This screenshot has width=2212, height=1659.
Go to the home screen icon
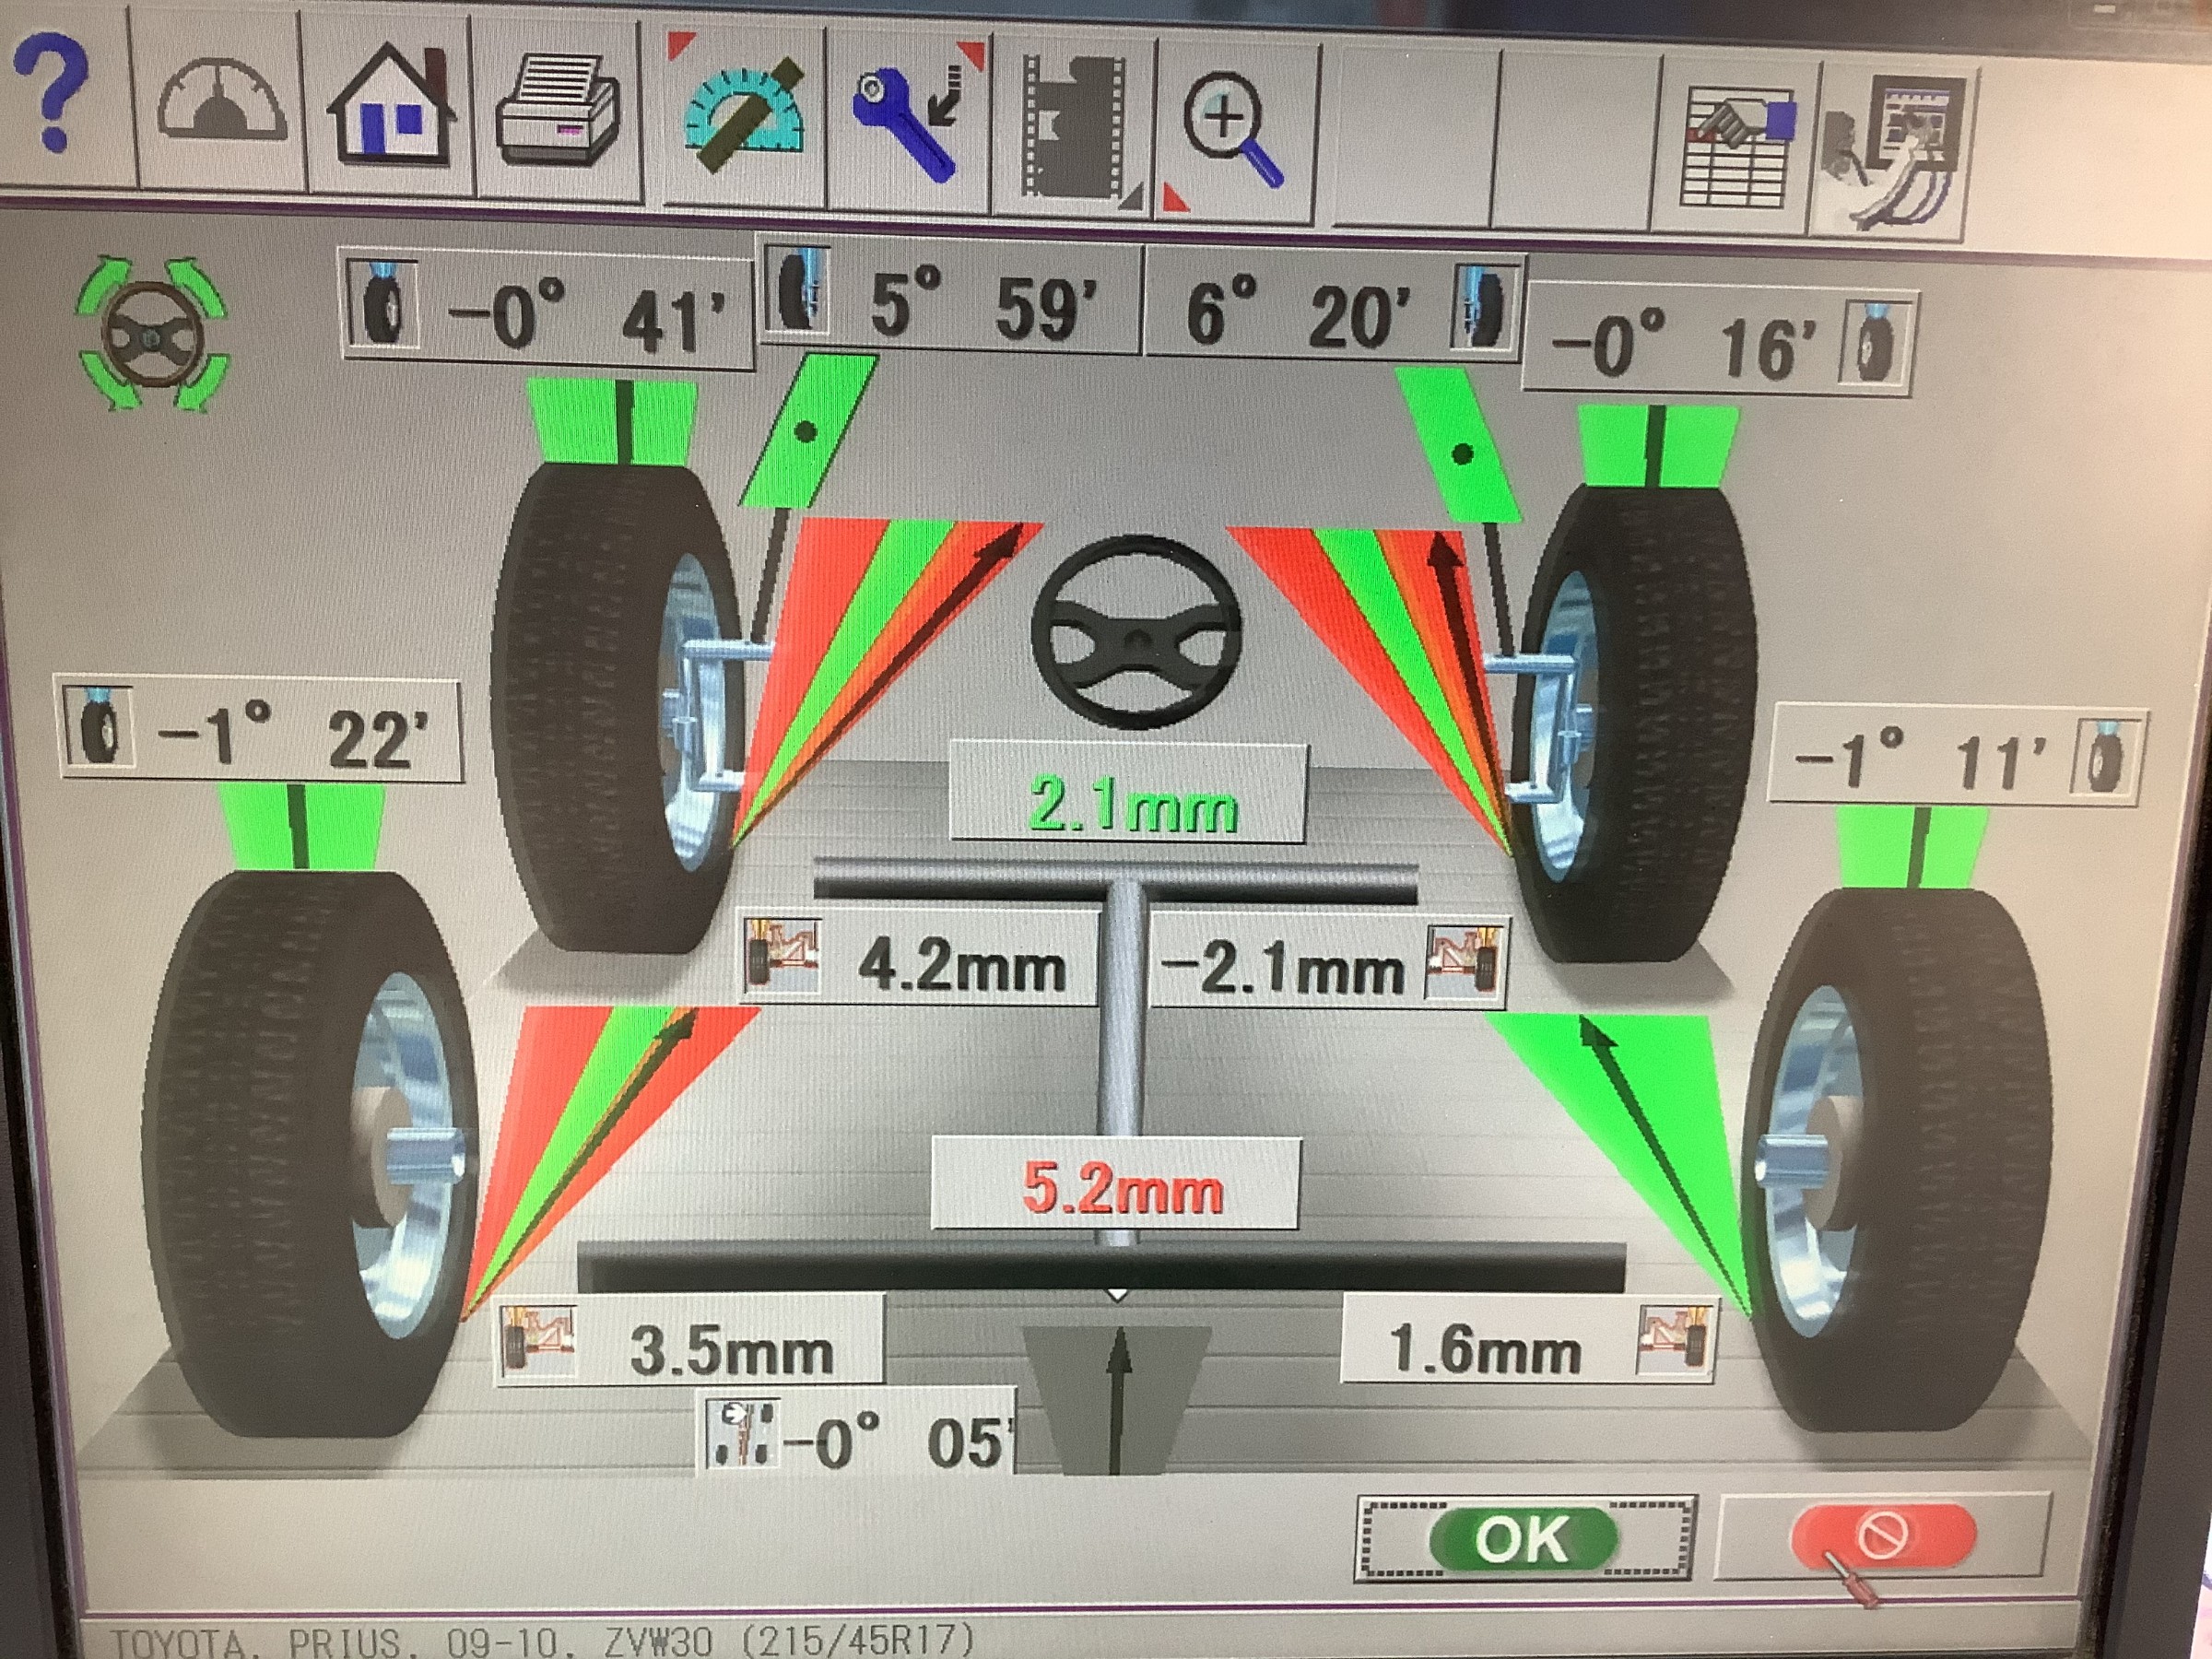[392, 105]
